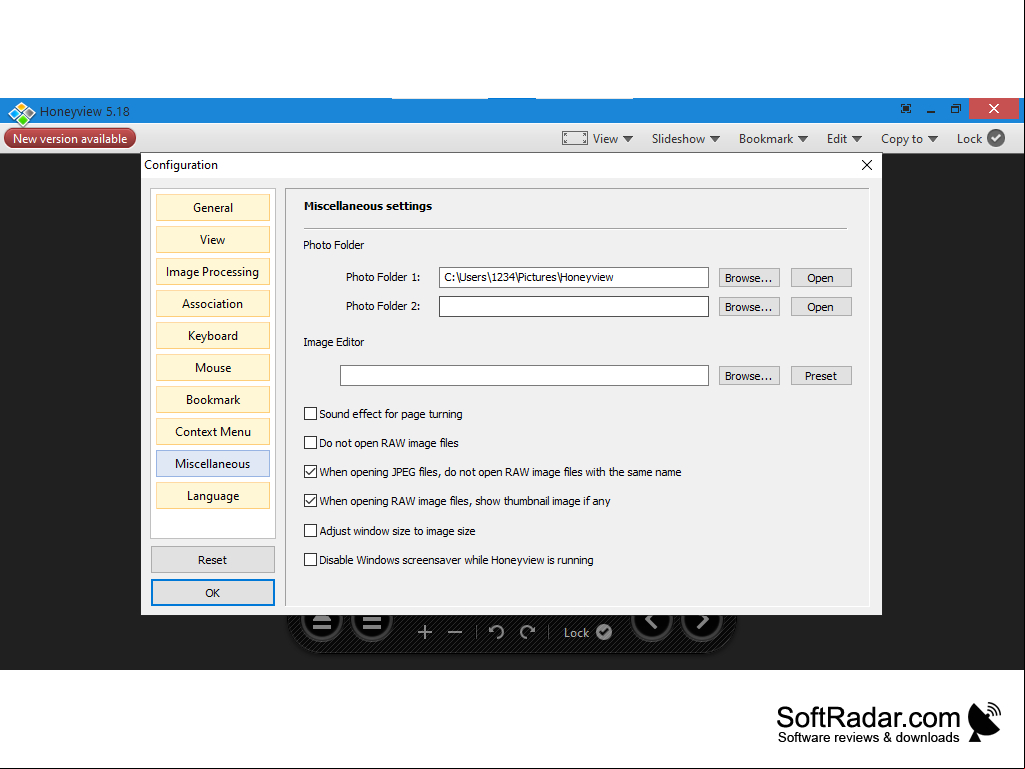
Task: Zoom in with the plus icon
Action: pos(425,632)
